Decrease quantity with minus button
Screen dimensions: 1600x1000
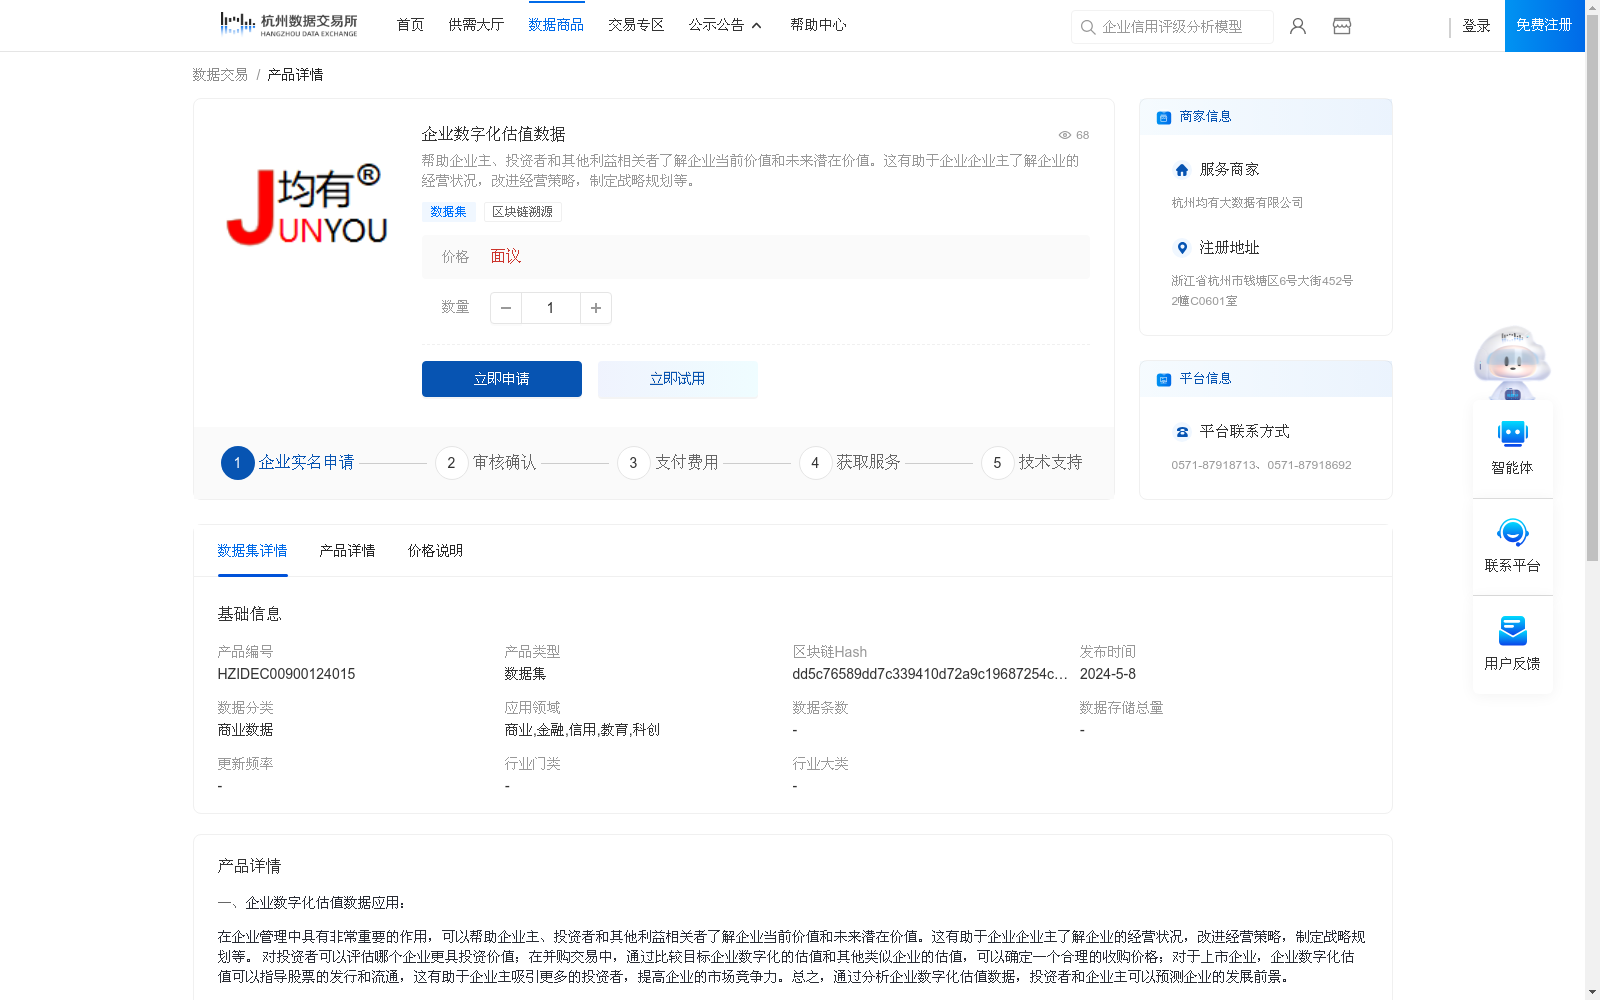coord(506,308)
